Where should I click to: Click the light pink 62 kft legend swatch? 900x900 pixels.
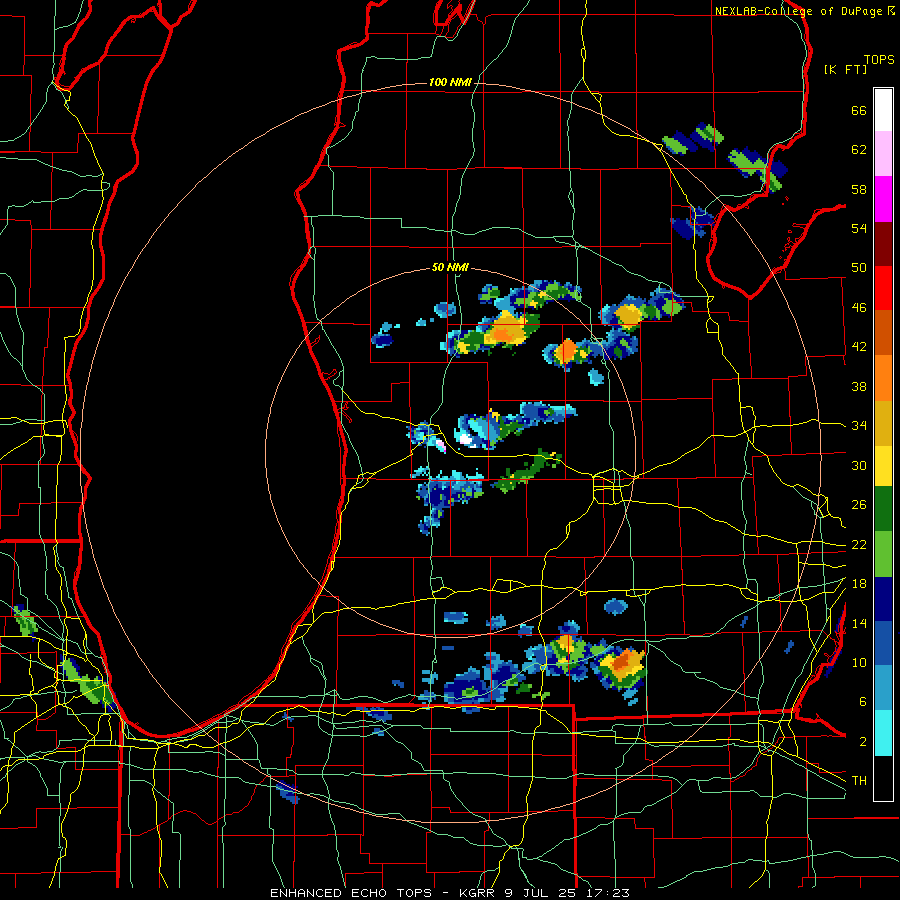883,153
